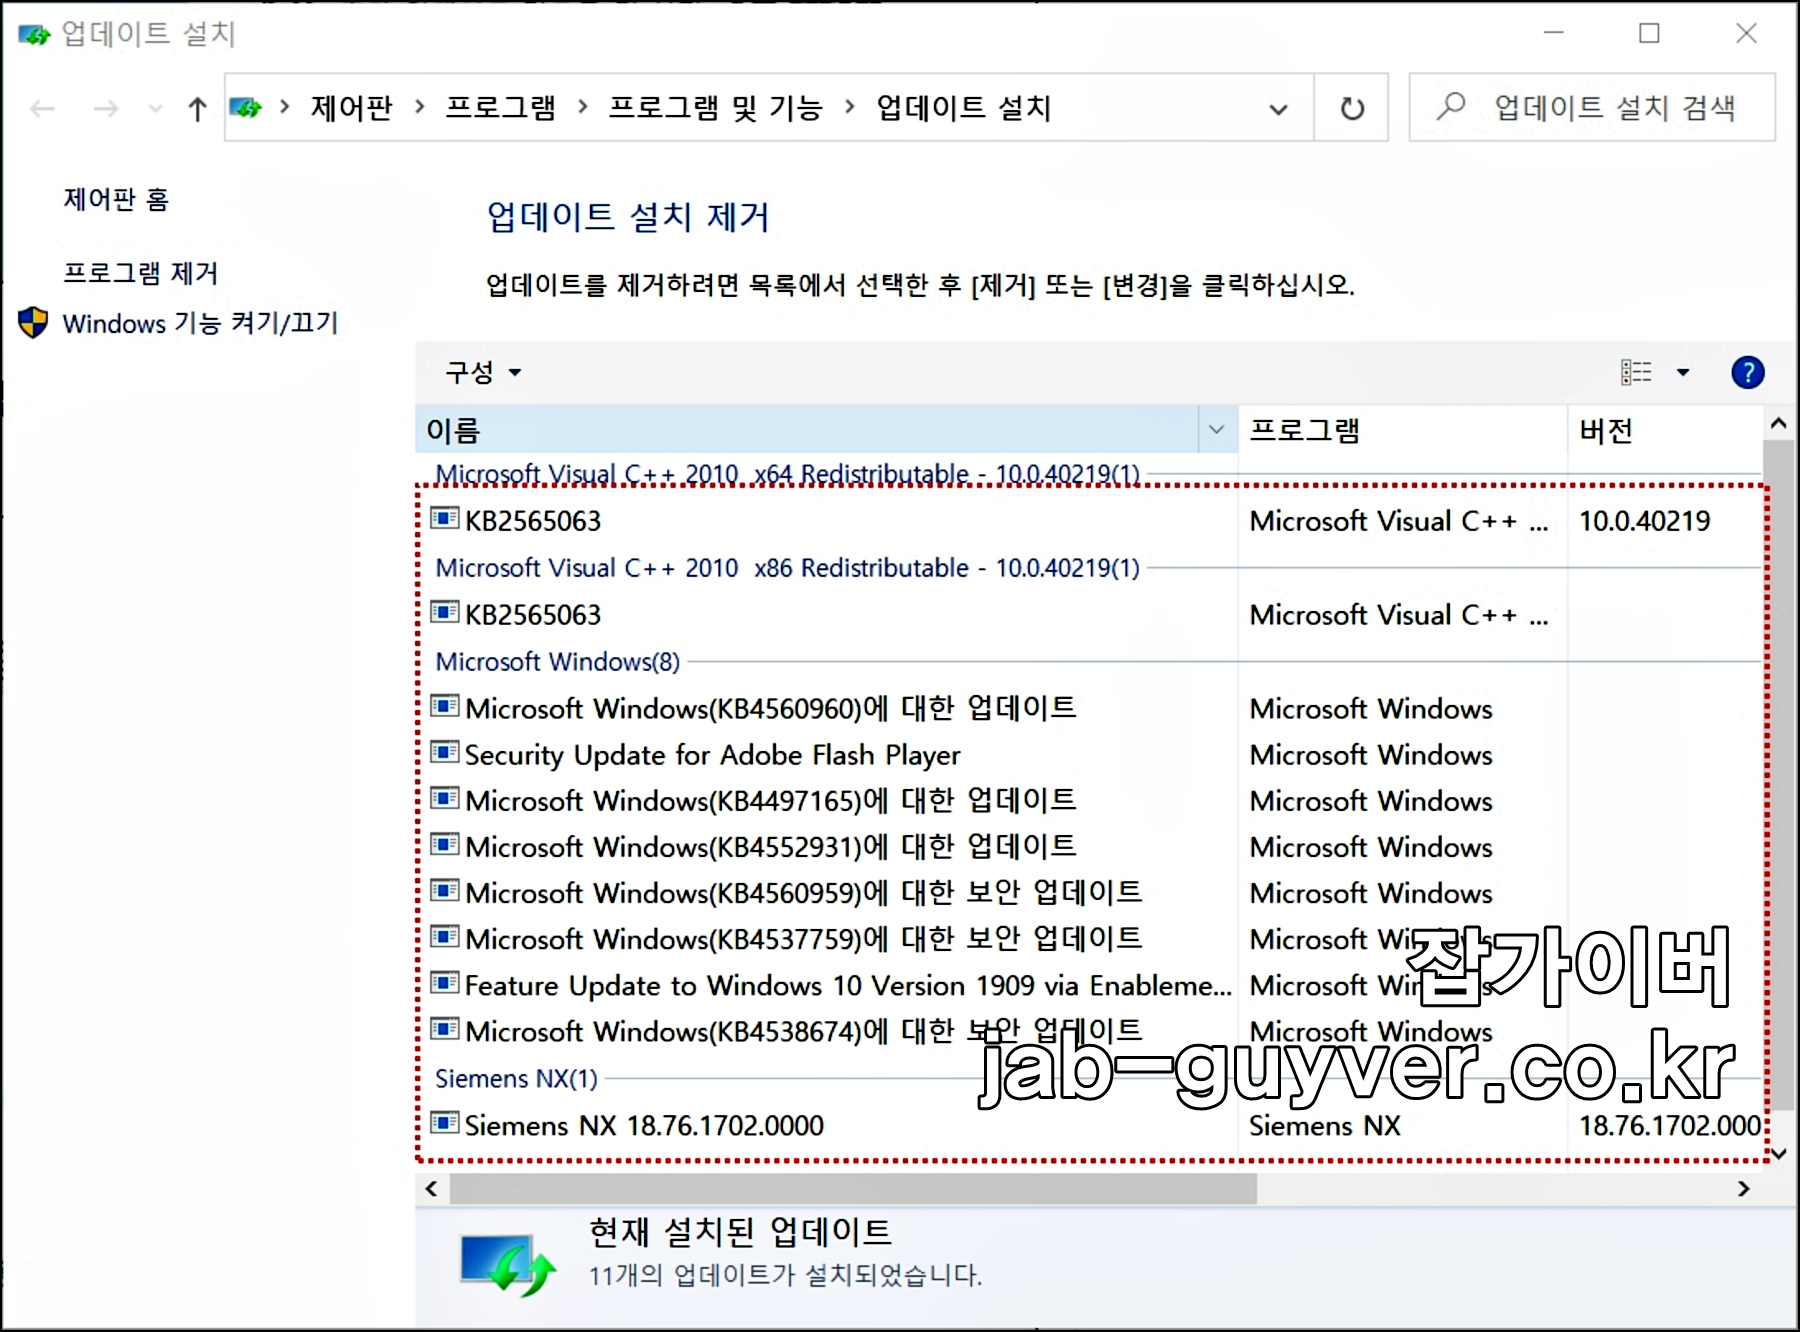The height and width of the screenshot is (1332, 1800).
Task: Click the view layout icon
Action: click(1636, 372)
